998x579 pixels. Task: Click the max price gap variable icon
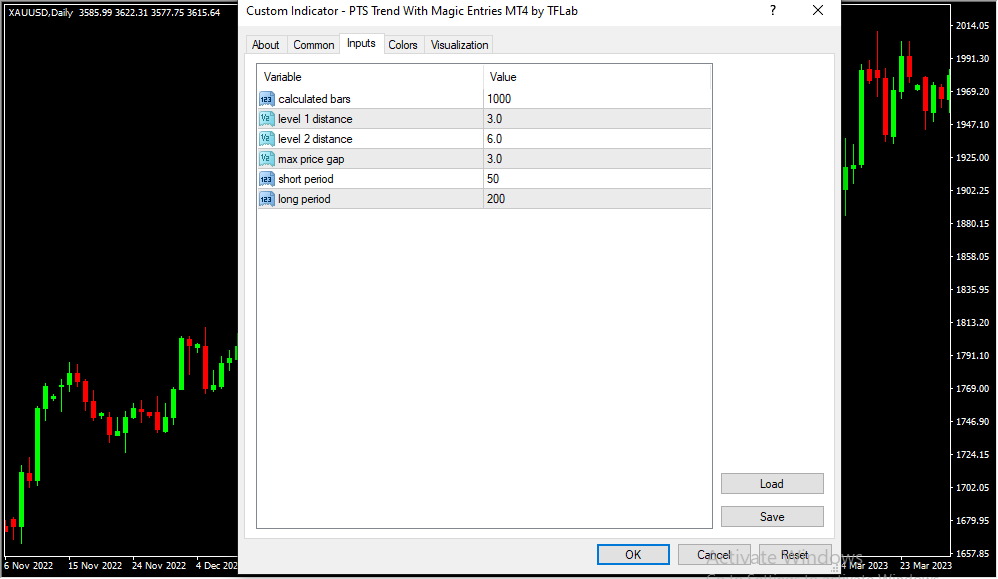click(x=266, y=159)
